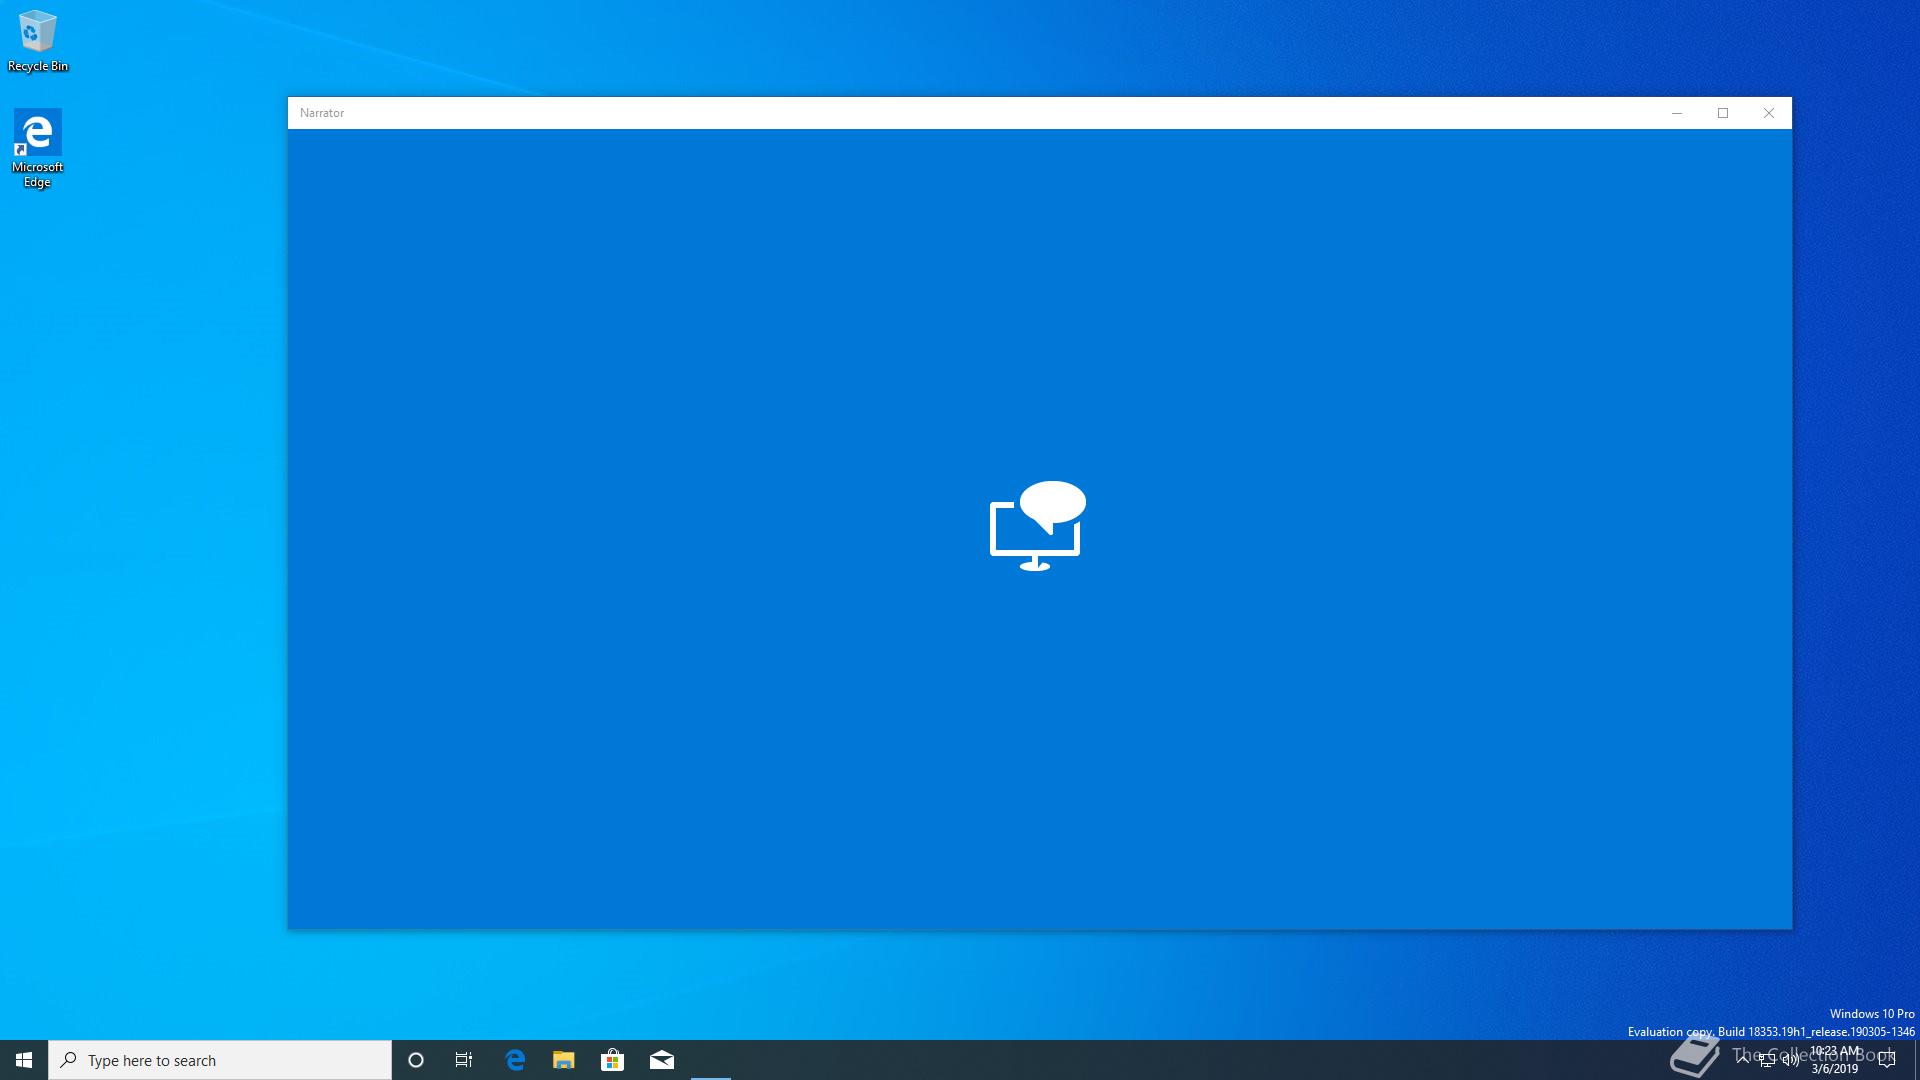Click the Narrator window title bar
This screenshot has width=1920, height=1080.
(x=900, y=113)
